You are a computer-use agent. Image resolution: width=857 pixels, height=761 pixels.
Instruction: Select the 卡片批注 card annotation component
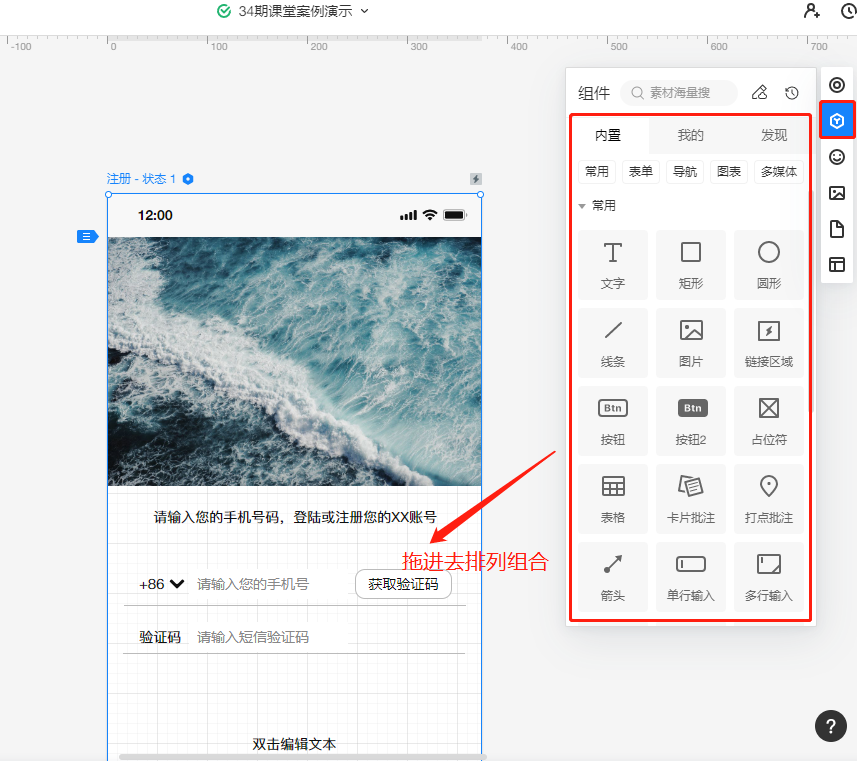(691, 500)
